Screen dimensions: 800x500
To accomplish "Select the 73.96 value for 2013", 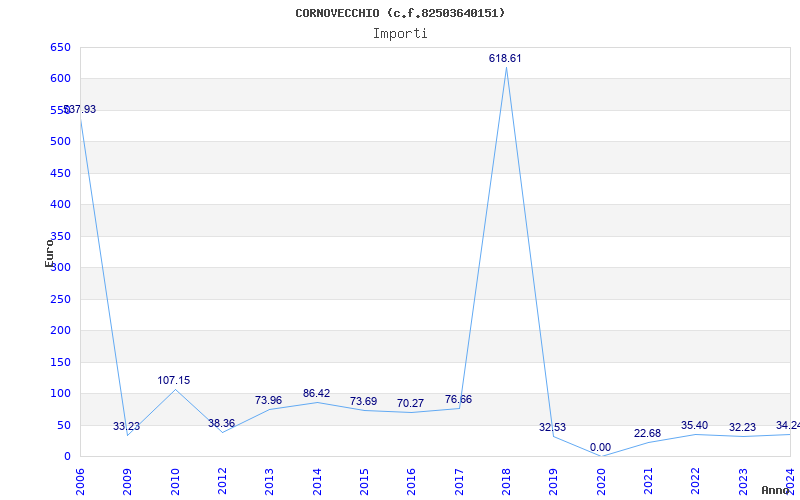I will (268, 401).
